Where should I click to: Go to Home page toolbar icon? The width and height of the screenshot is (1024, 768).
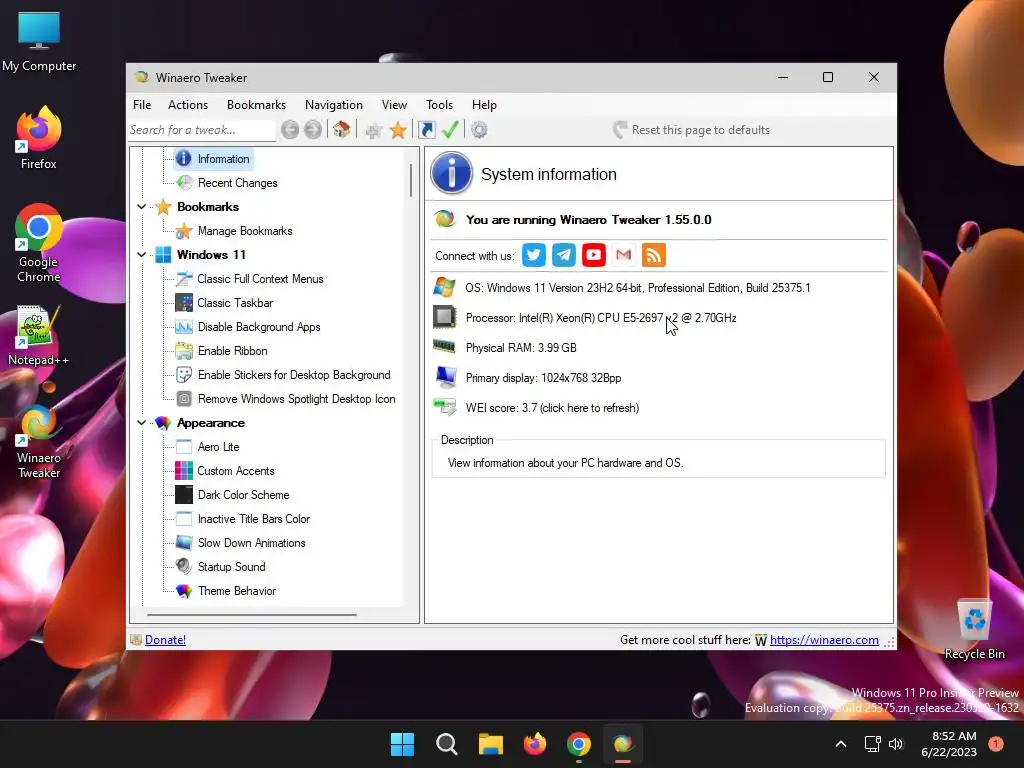click(342, 129)
